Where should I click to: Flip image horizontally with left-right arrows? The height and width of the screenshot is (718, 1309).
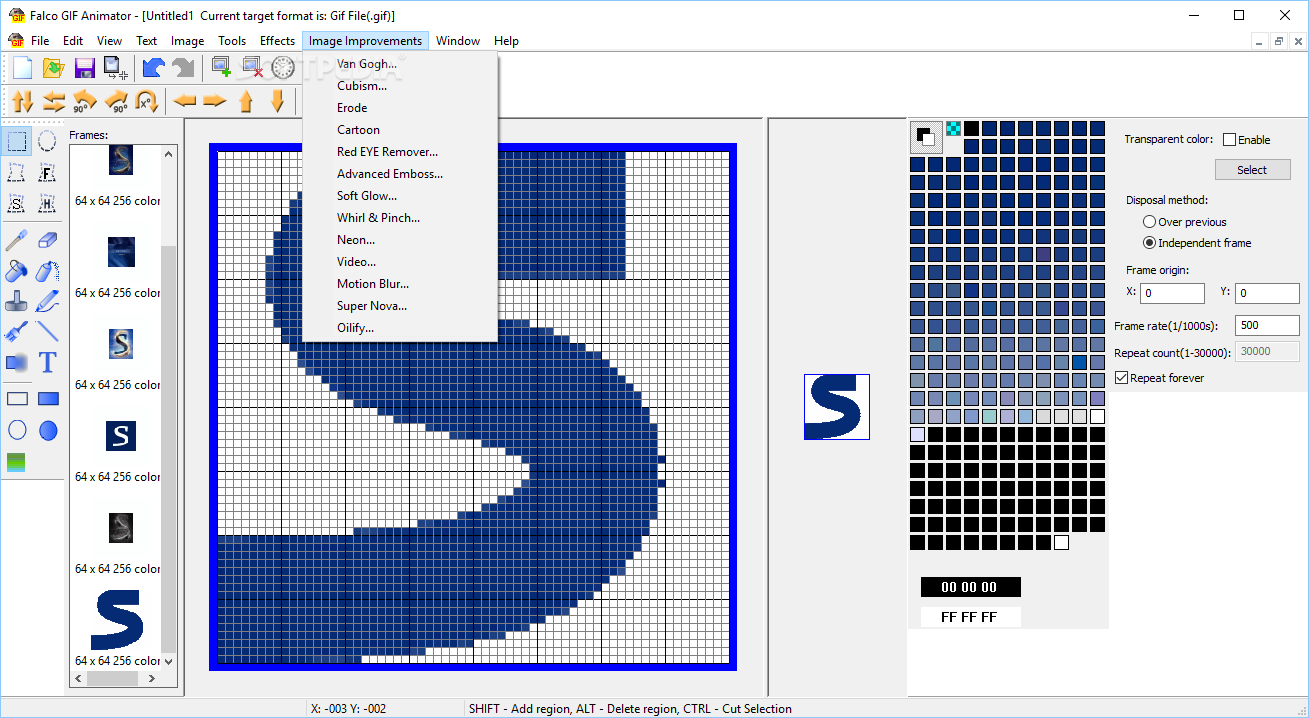[54, 101]
